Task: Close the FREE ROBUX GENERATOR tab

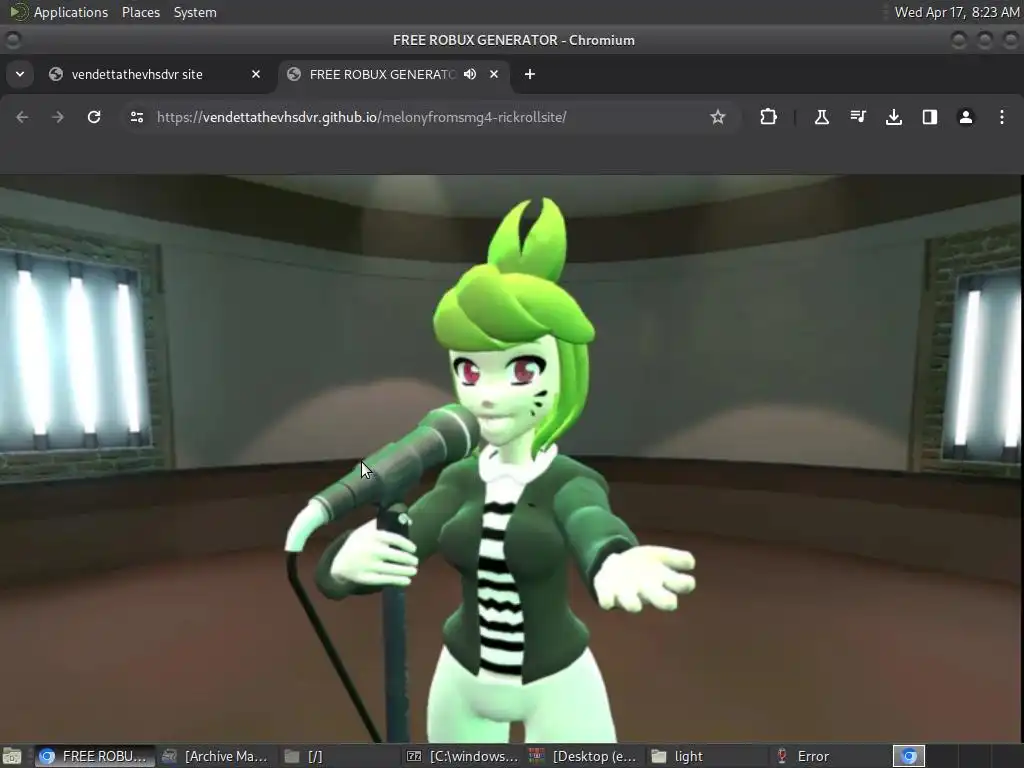Action: tap(494, 74)
